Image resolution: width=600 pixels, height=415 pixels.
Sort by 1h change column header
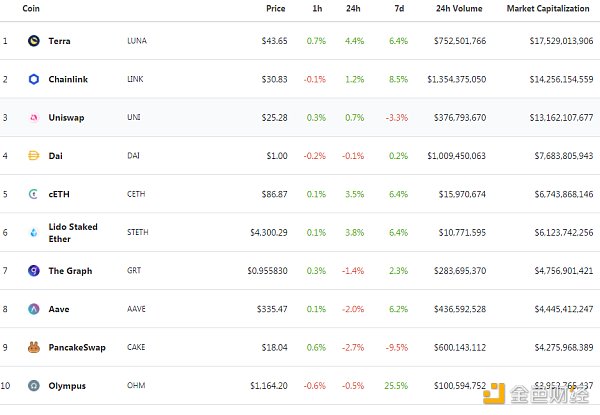pyautogui.click(x=319, y=9)
